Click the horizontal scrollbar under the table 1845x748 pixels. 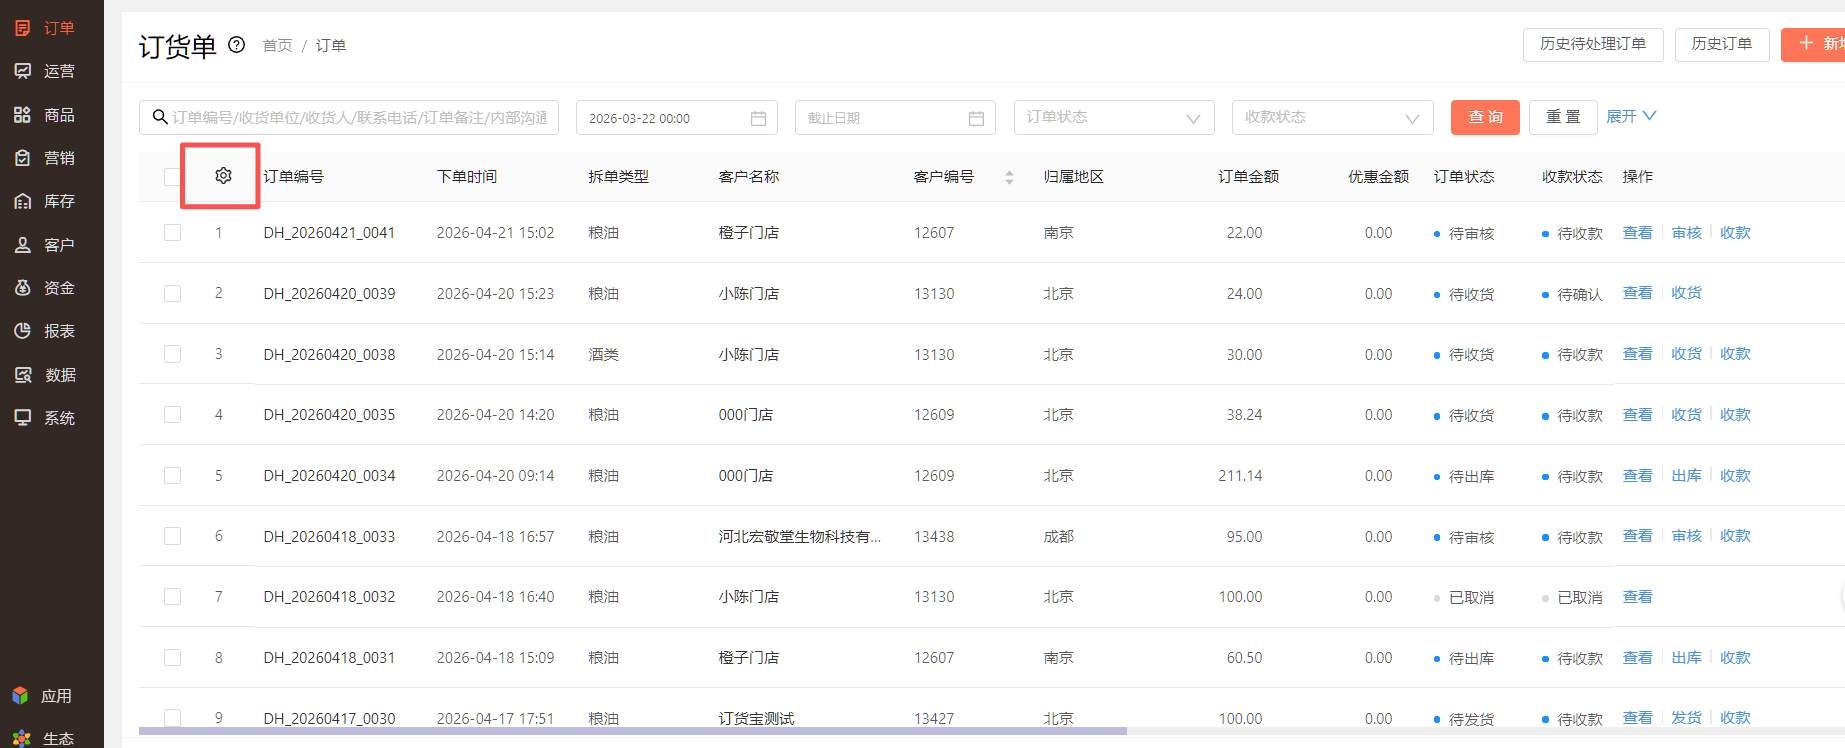[633, 731]
